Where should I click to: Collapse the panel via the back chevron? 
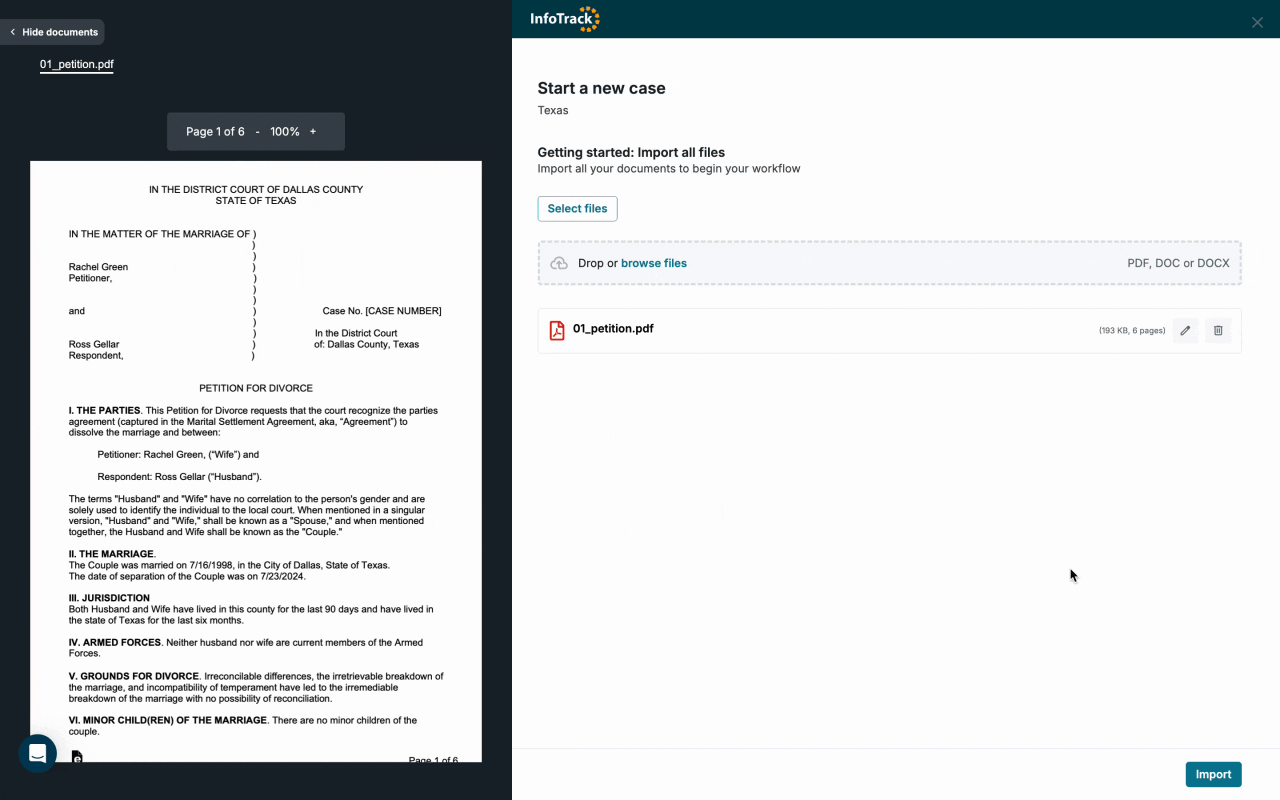(x=11, y=31)
